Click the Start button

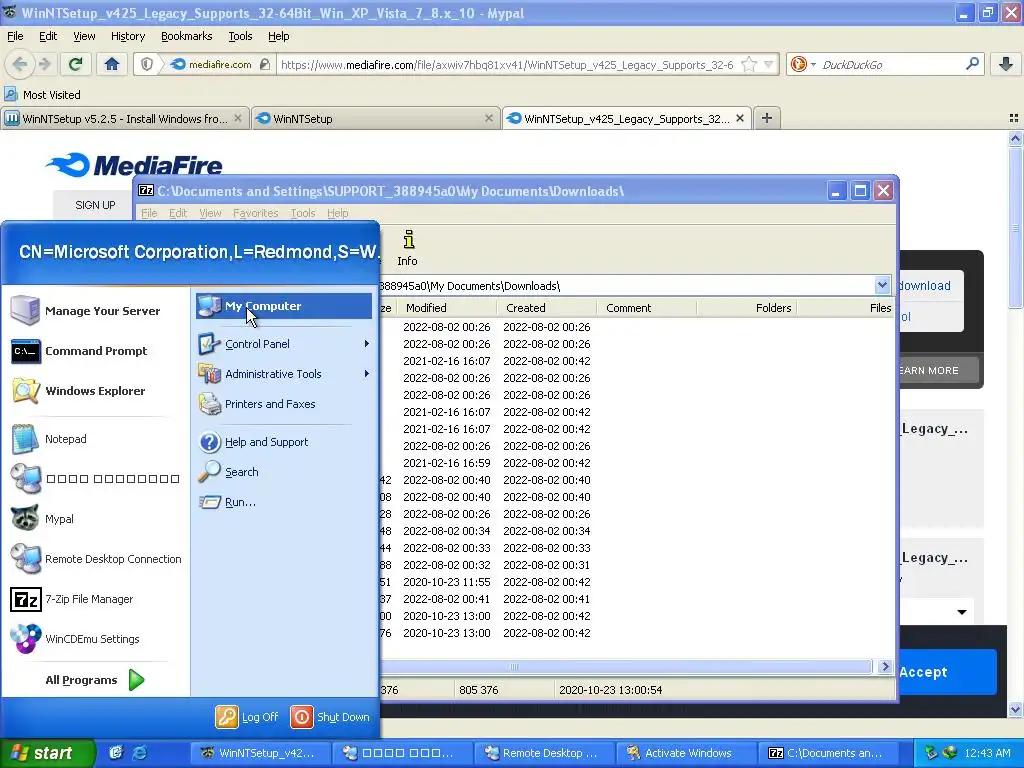(47, 753)
